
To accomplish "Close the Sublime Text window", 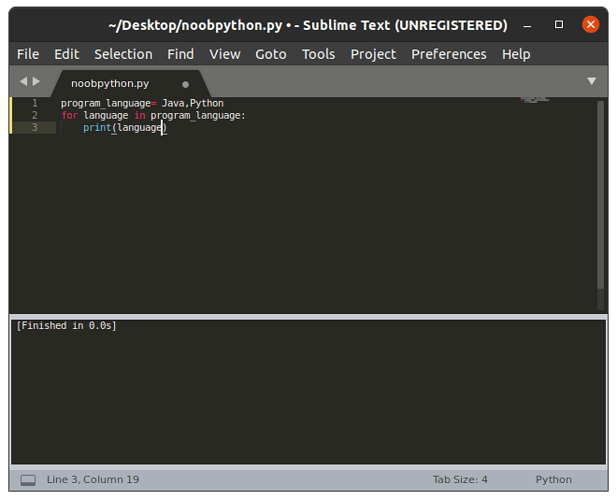I will pyautogui.click(x=590, y=25).
